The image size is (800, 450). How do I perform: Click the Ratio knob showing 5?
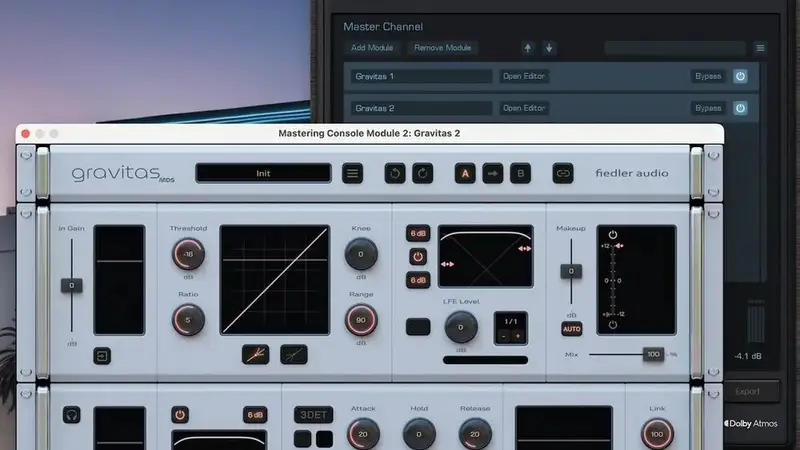188,320
